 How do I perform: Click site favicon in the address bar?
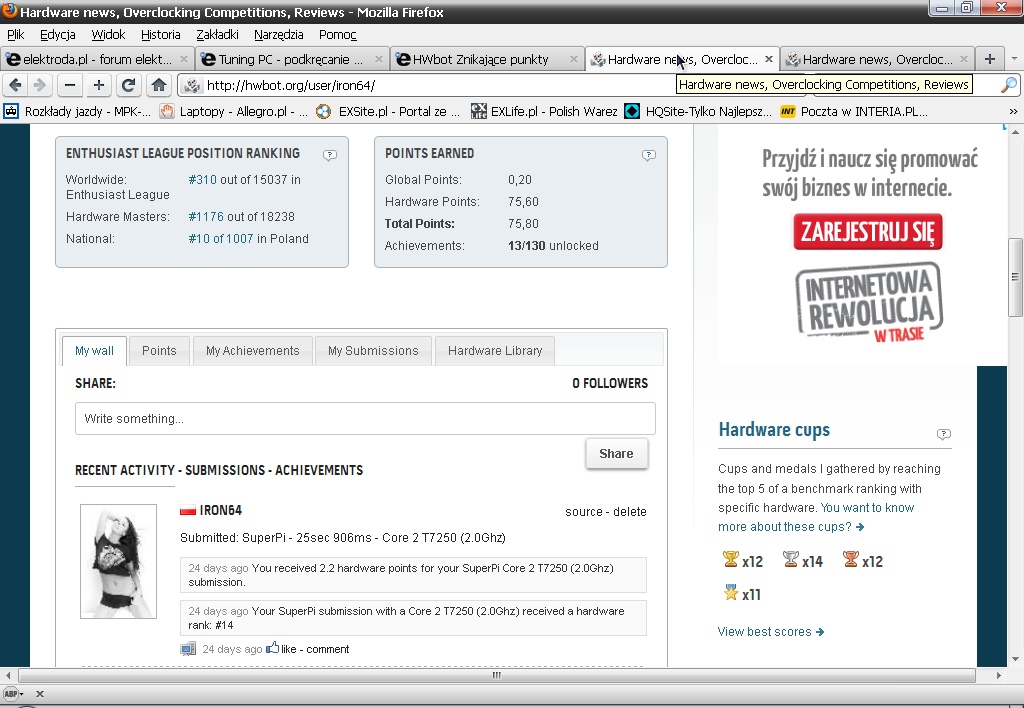192,85
